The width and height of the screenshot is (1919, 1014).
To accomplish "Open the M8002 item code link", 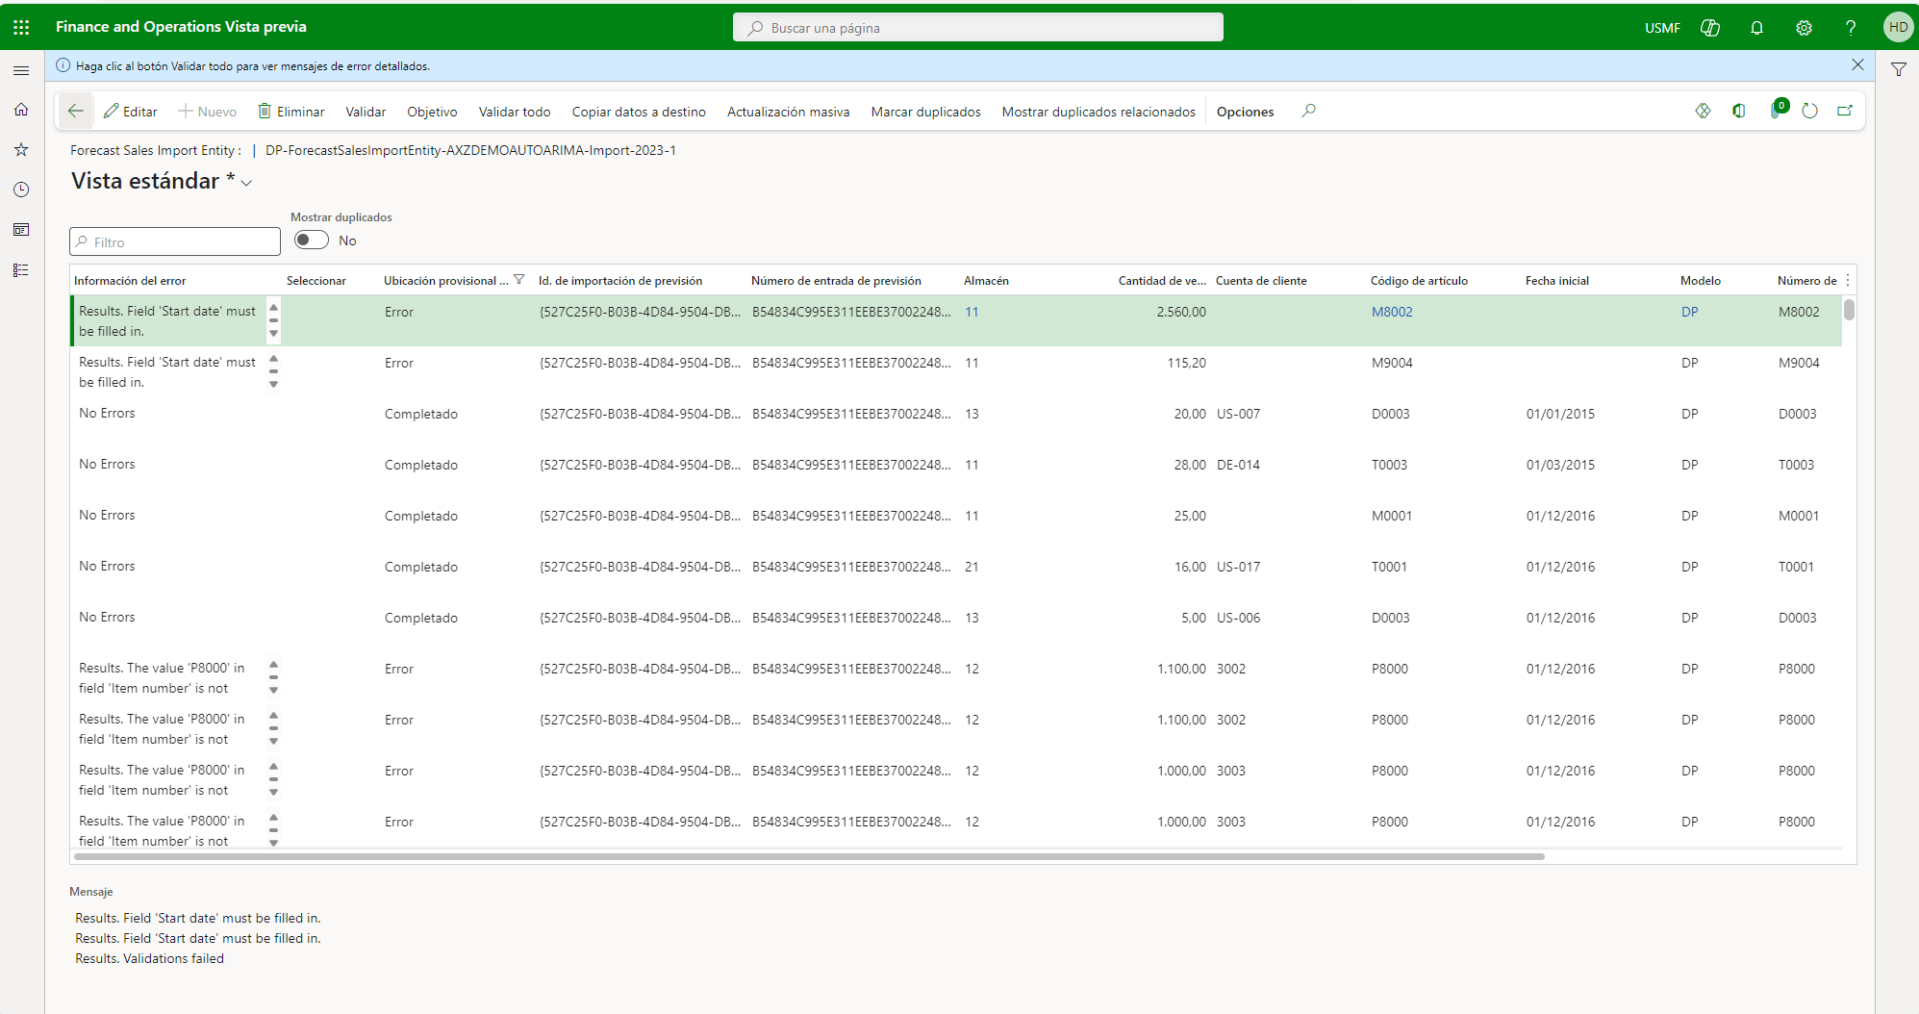I will click(x=1391, y=312).
